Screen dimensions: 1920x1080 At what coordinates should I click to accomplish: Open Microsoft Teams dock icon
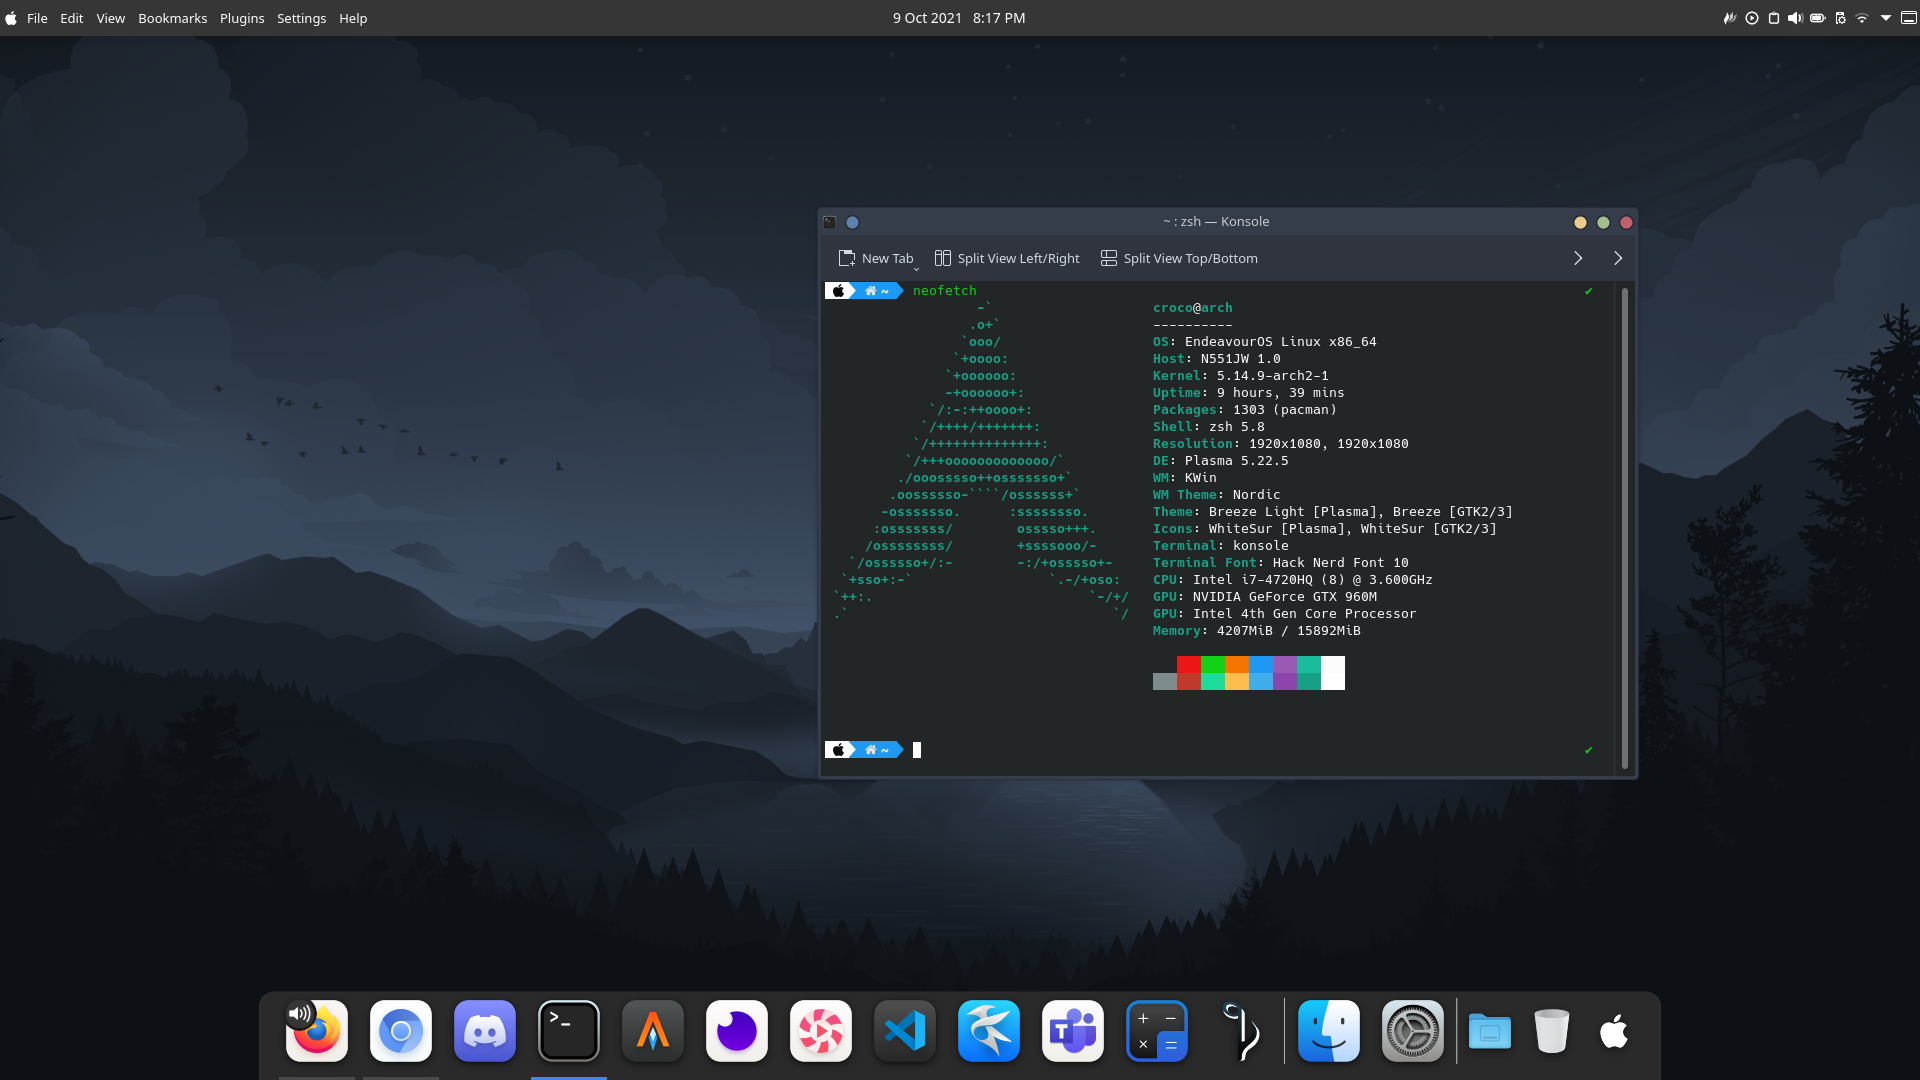(x=1073, y=1031)
